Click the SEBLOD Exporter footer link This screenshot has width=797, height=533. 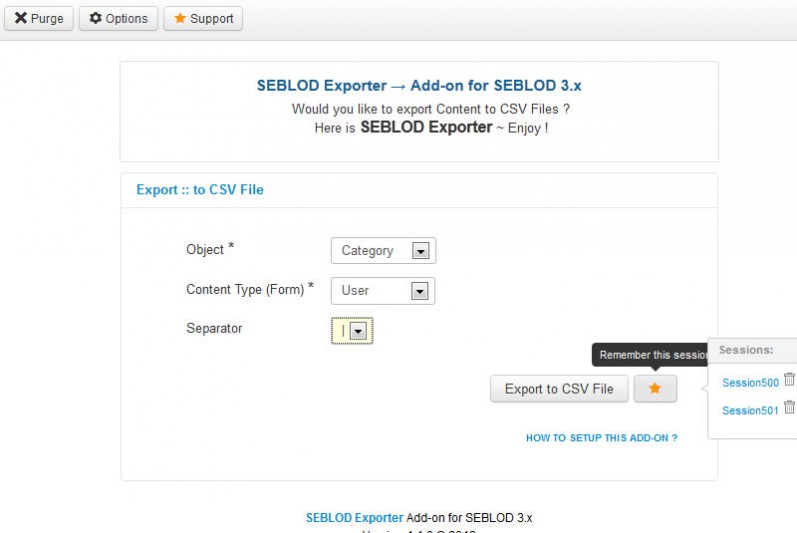pyautogui.click(x=354, y=518)
